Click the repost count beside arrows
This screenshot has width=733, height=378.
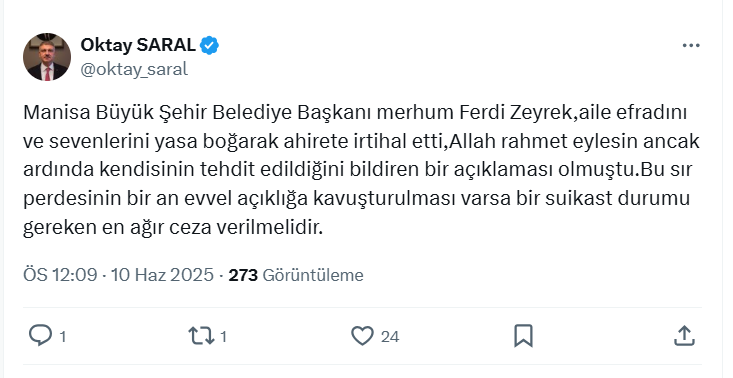coord(223,337)
